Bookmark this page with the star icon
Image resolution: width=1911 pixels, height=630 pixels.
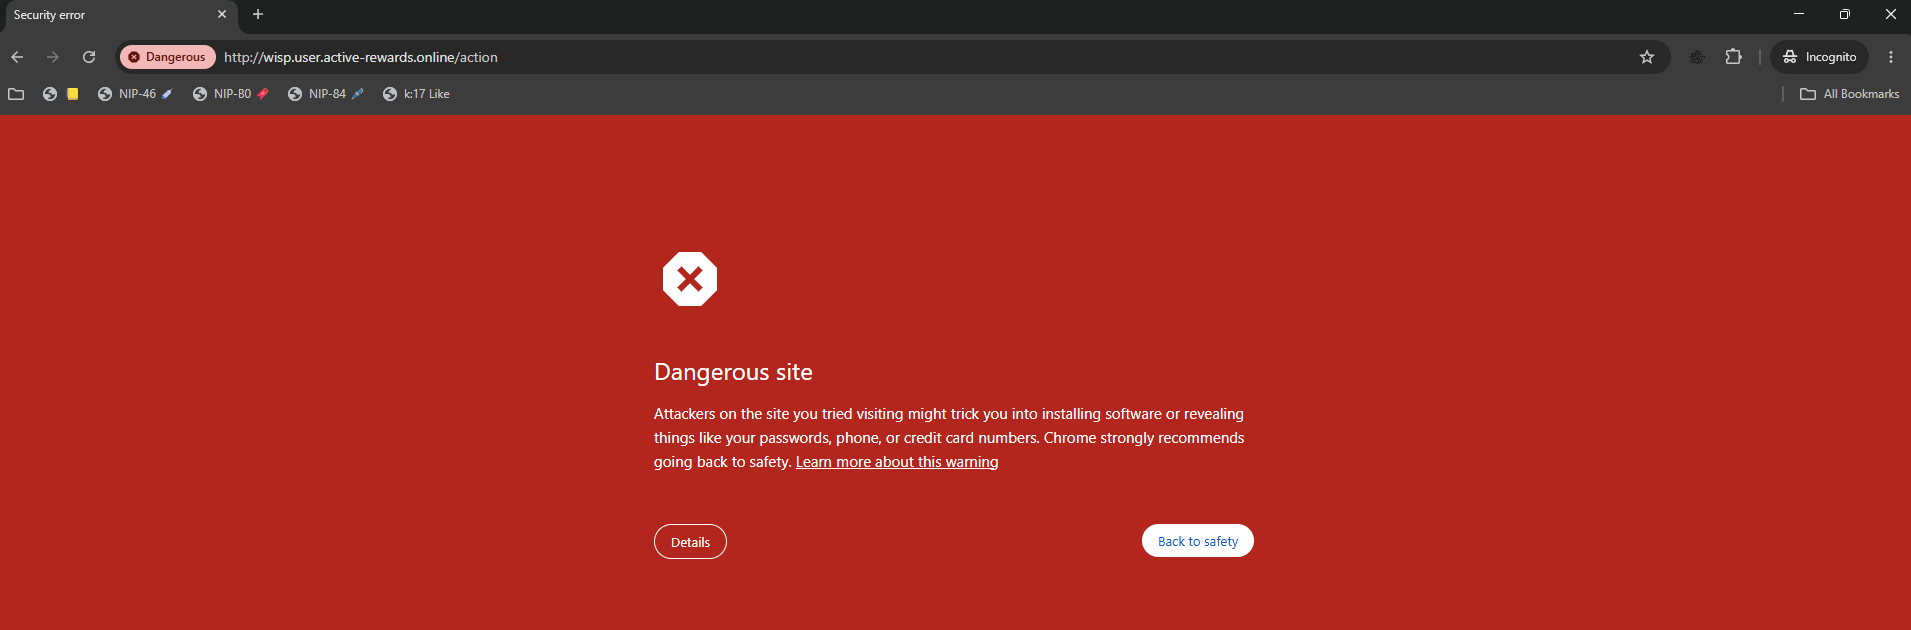pos(1647,57)
